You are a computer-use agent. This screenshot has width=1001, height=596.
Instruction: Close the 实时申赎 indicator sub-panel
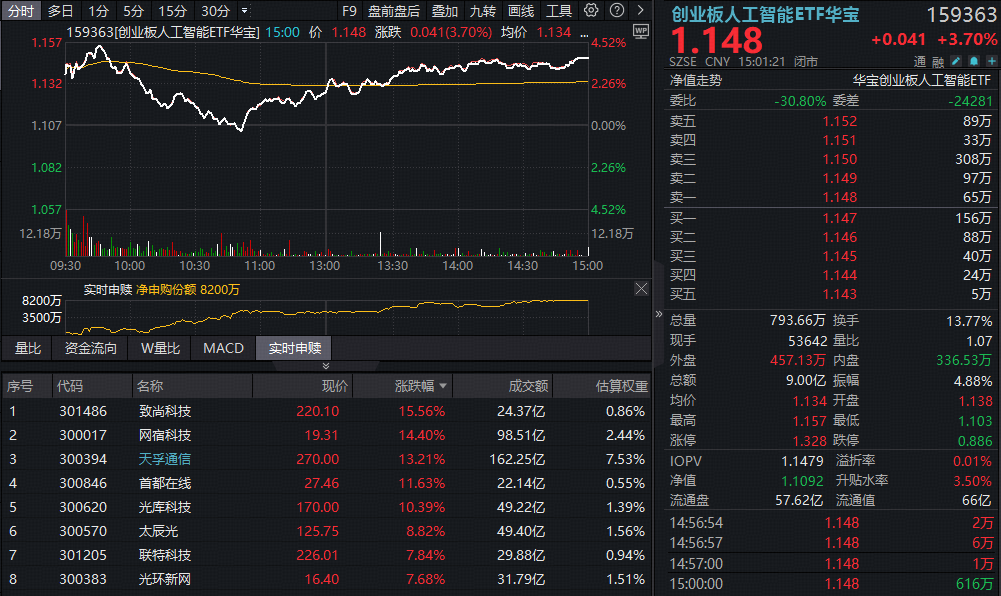(641, 289)
